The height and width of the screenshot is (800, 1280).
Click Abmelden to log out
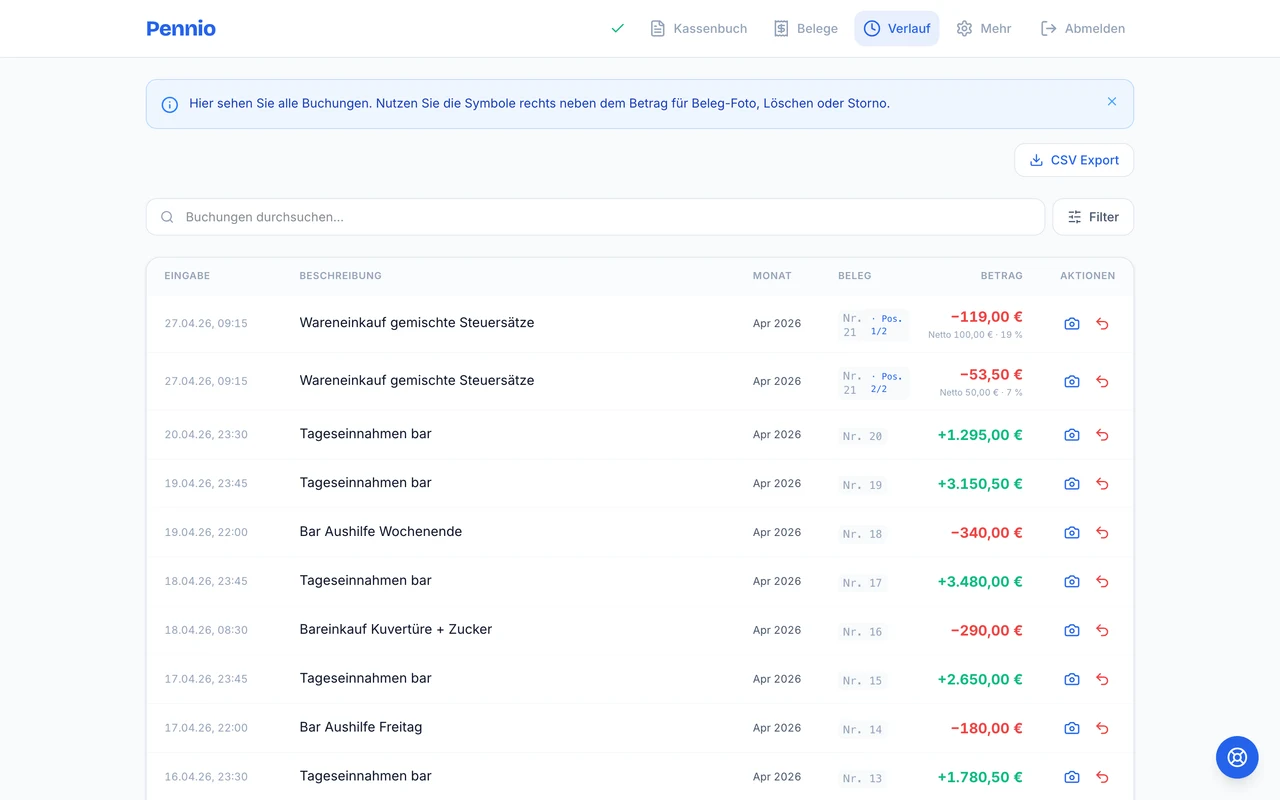[1082, 29]
